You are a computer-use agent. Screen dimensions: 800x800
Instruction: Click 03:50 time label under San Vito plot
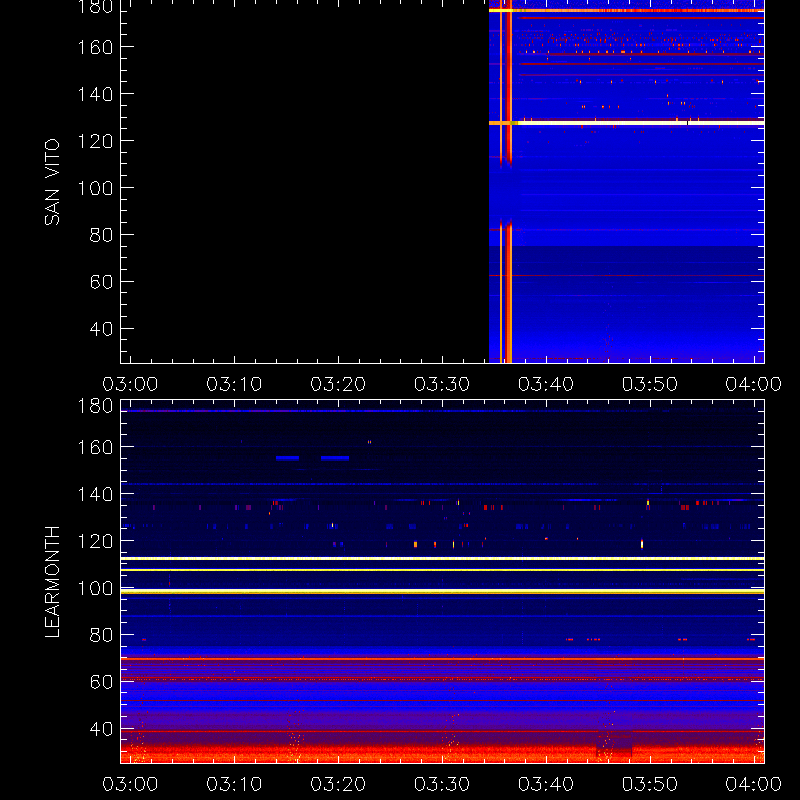point(649,384)
